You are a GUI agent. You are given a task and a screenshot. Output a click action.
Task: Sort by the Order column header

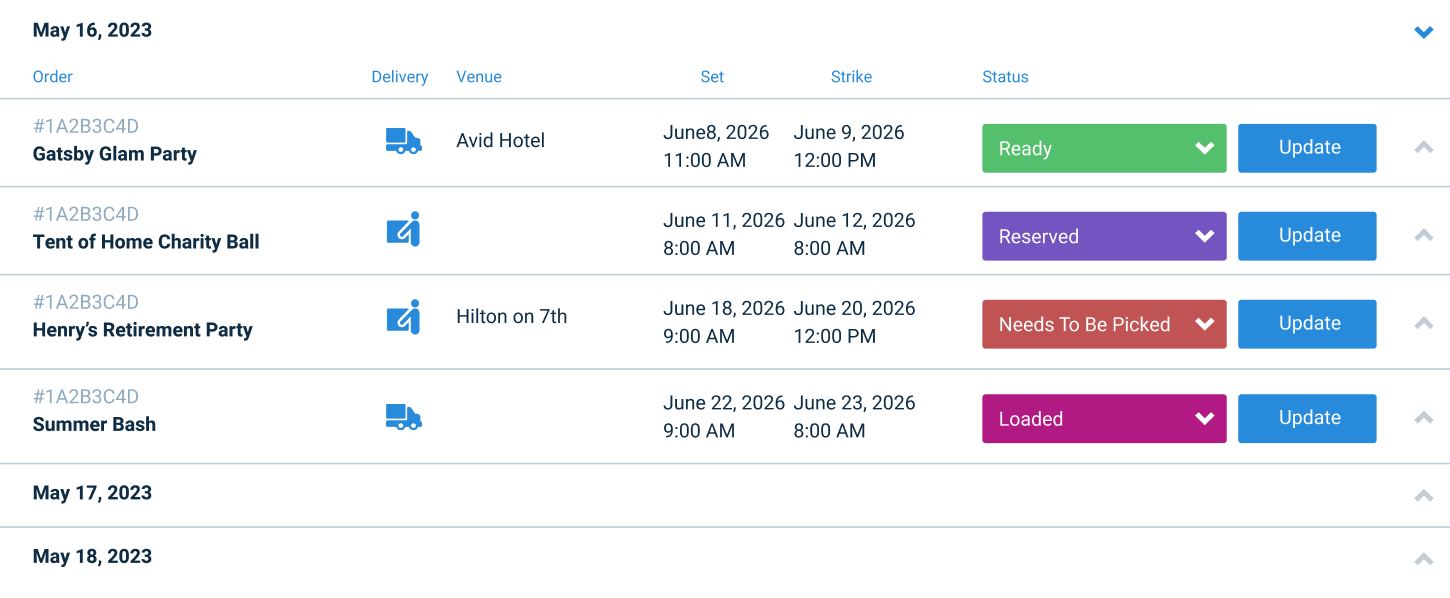pos(53,77)
